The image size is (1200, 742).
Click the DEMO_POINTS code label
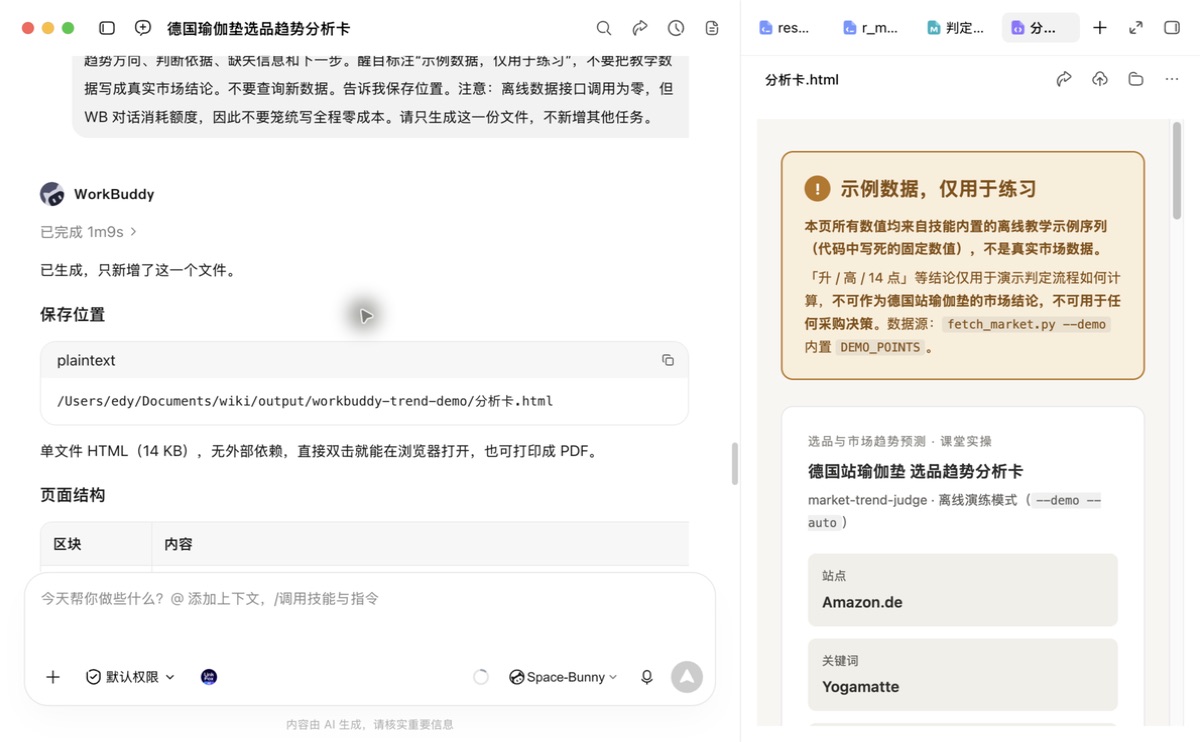pyautogui.click(x=879, y=347)
